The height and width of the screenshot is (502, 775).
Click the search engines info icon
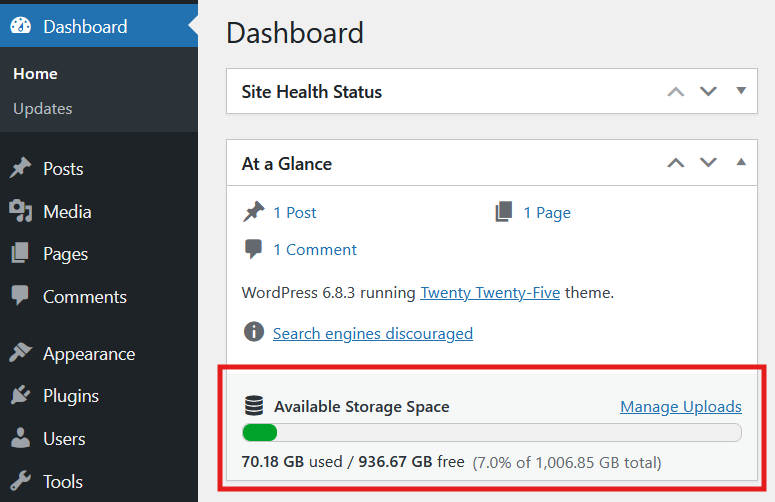tap(254, 333)
